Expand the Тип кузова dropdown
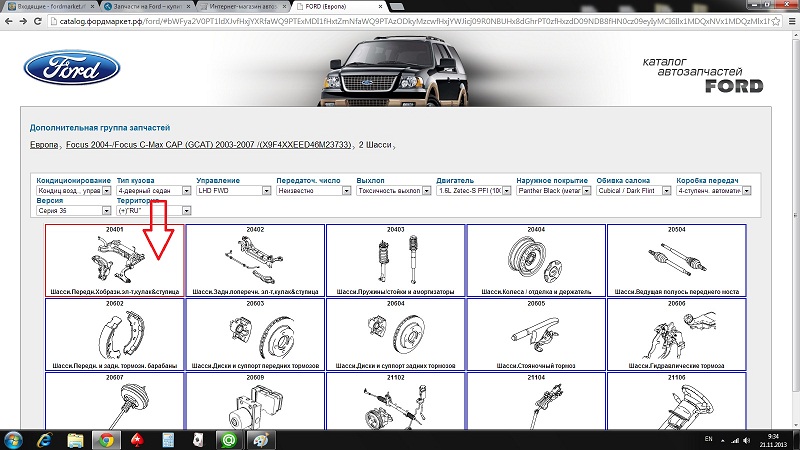The image size is (800, 450). pos(154,190)
